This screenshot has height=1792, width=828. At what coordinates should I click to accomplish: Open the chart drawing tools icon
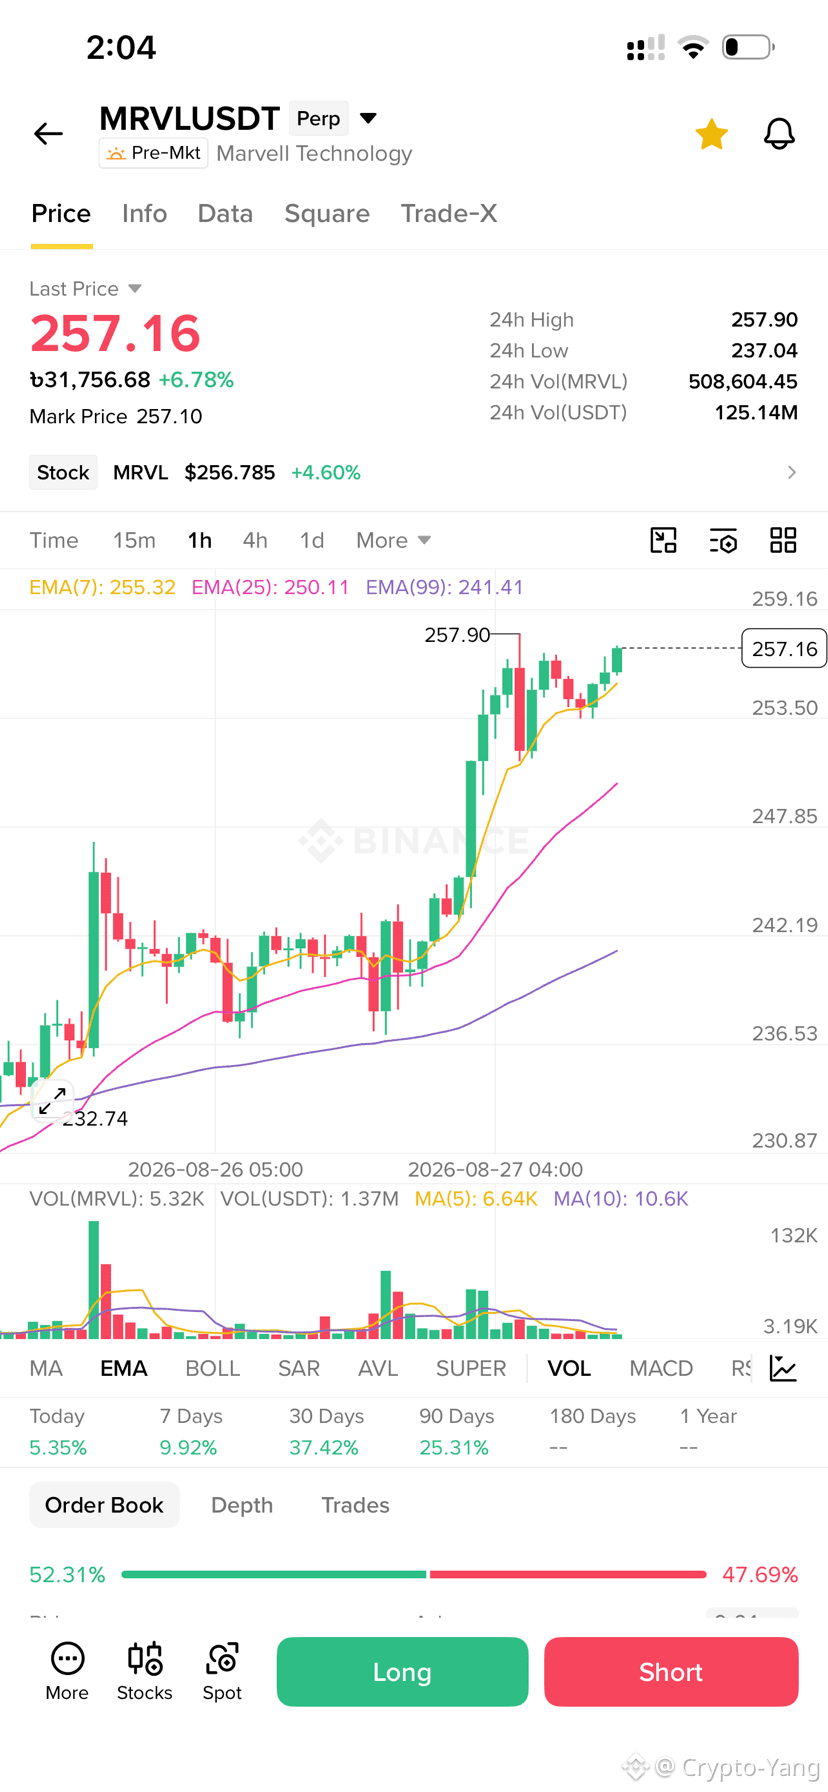[x=664, y=540]
